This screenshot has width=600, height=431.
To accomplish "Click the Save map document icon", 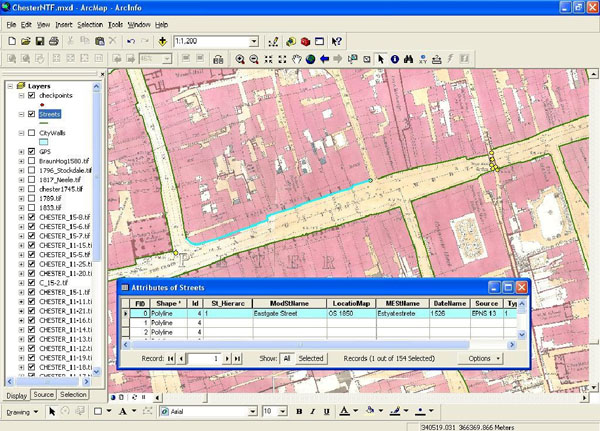I will (40, 42).
